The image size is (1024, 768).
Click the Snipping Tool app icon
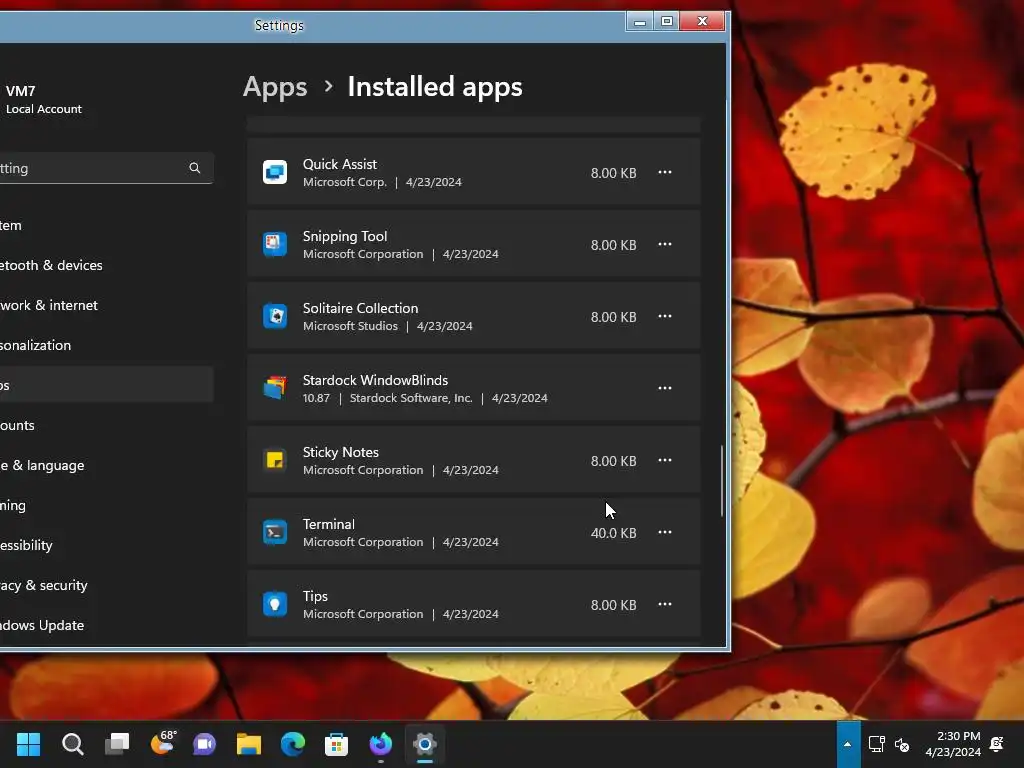[x=275, y=244]
